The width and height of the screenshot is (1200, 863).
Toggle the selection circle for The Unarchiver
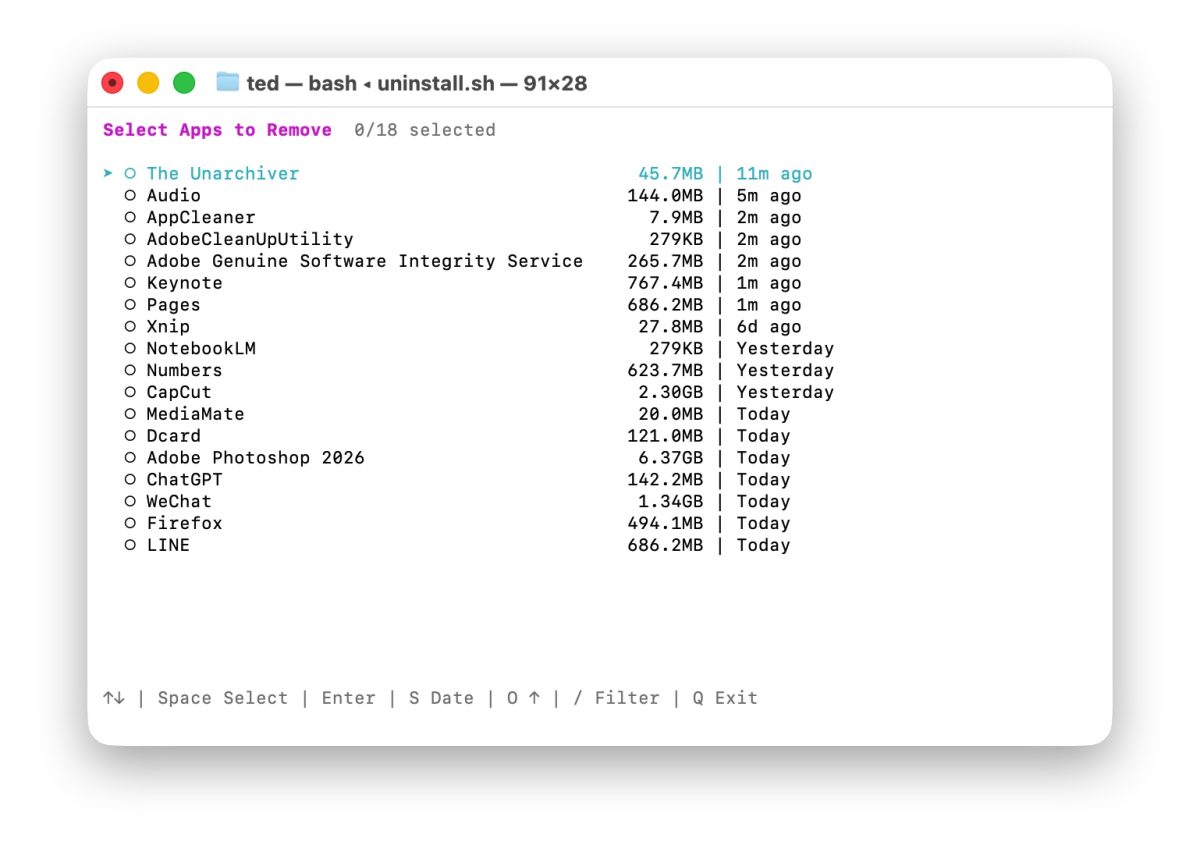[x=130, y=174]
